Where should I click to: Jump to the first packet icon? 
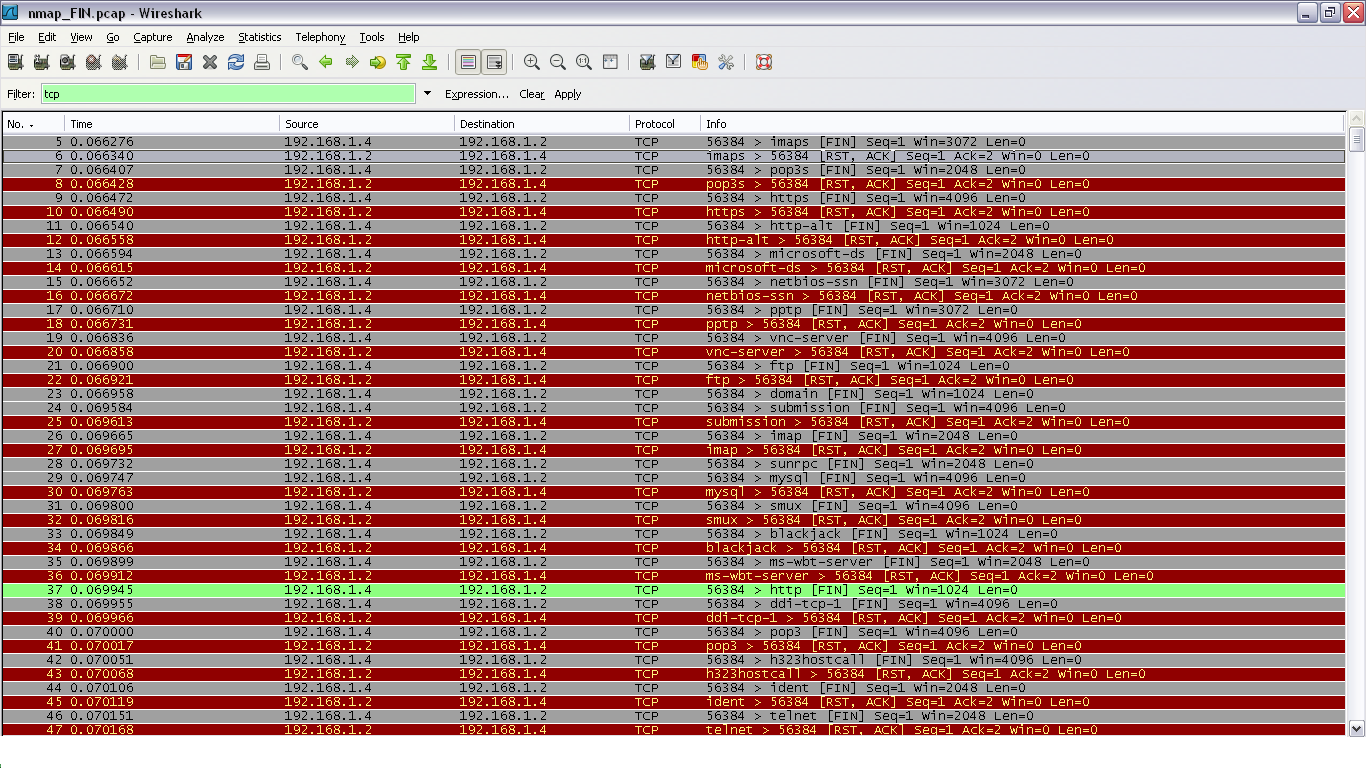pos(404,62)
